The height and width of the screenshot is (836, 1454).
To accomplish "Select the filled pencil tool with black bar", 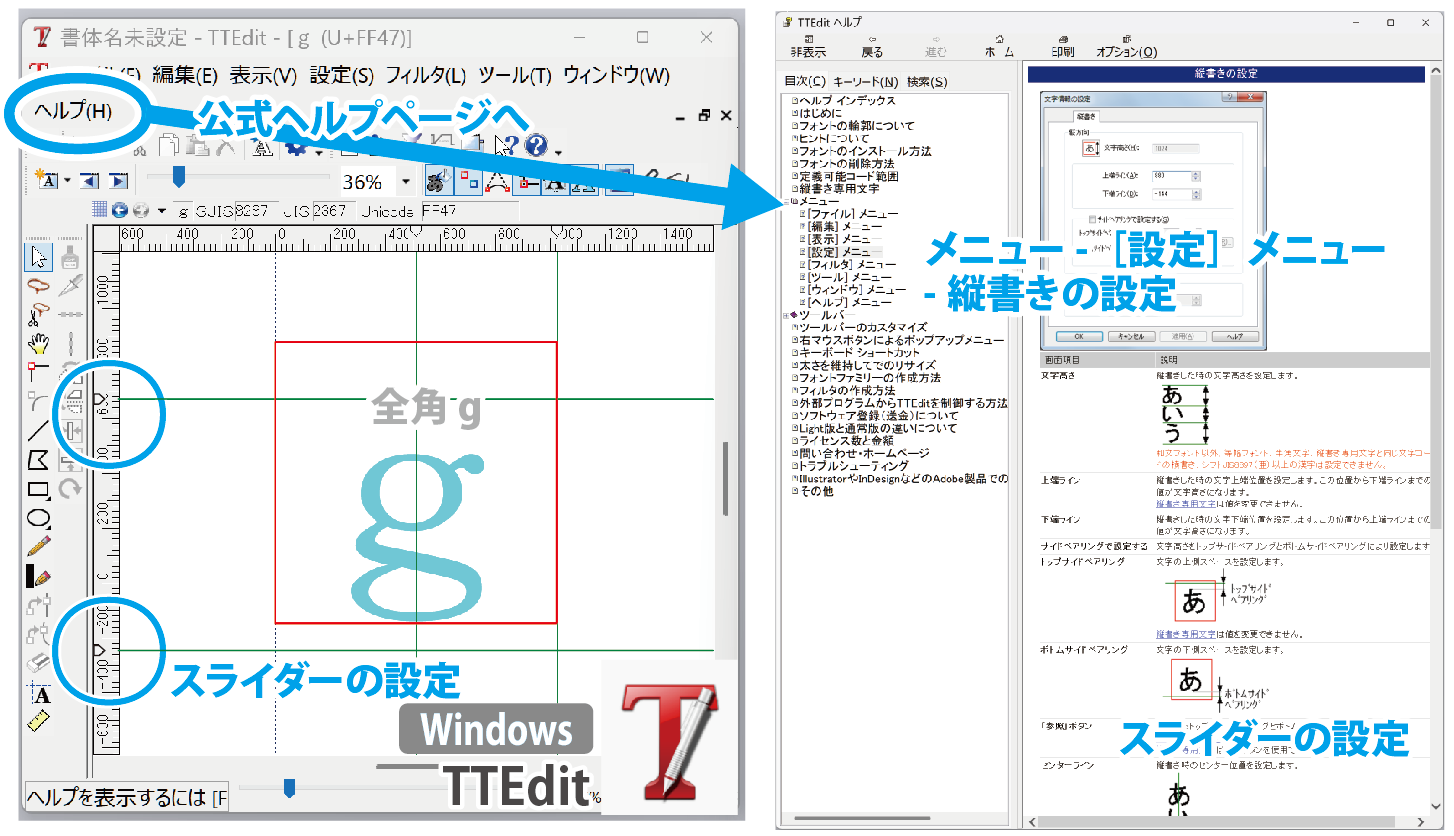I will [38, 576].
